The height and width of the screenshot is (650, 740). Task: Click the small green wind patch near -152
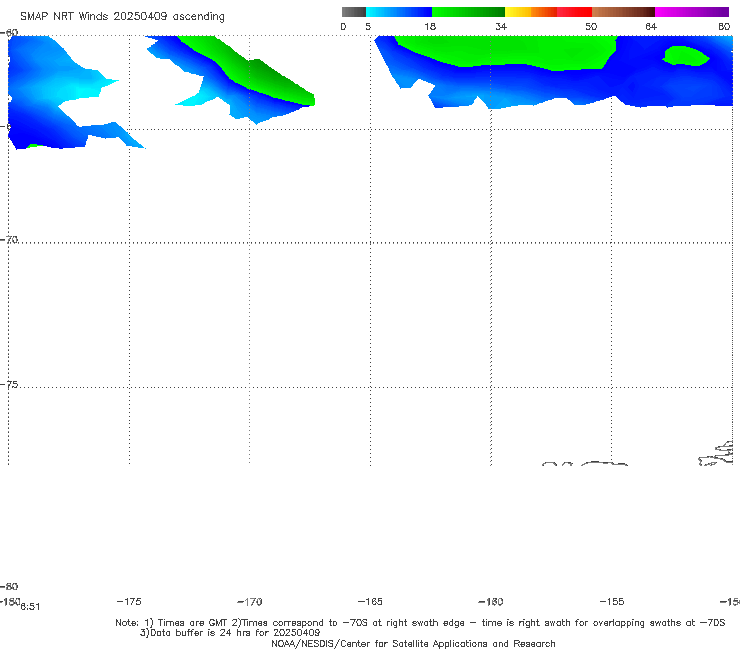685,56
